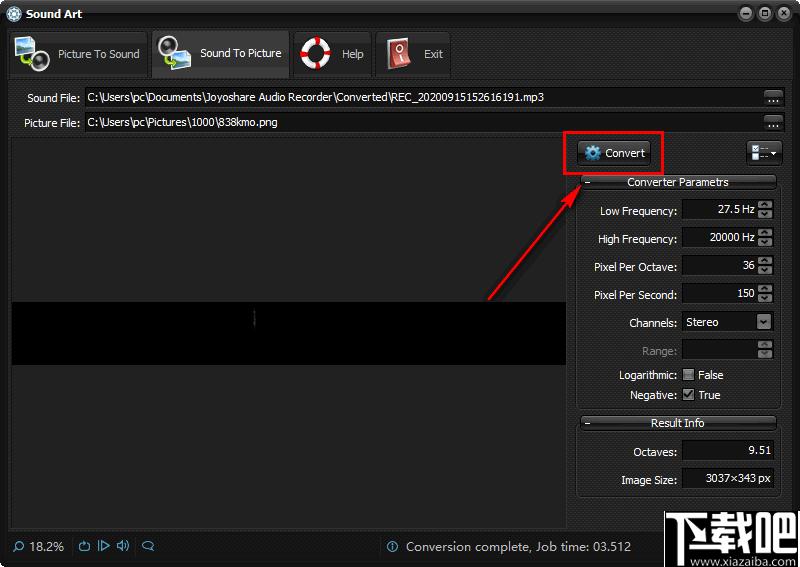Click the Low Frequency value field
Image resolution: width=800 pixels, height=567 pixels.
[719, 210]
